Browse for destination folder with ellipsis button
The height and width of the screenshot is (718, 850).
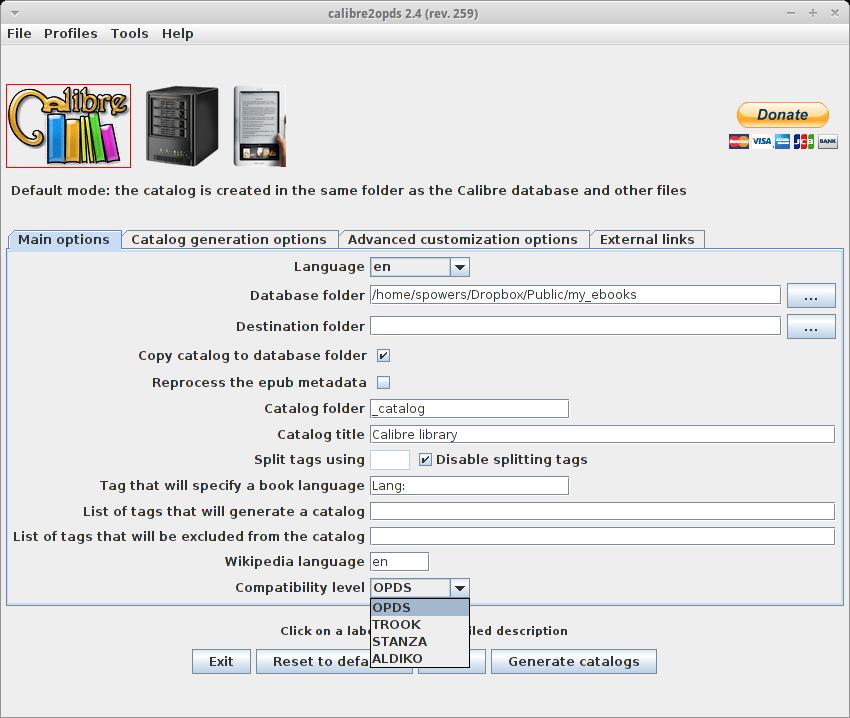point(810,327)
